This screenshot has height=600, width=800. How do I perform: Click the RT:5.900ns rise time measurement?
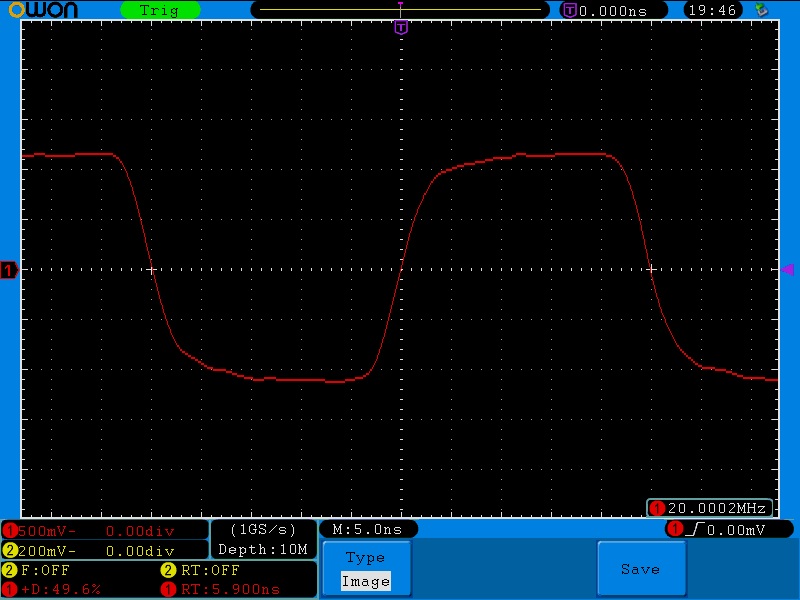(220, 589)
